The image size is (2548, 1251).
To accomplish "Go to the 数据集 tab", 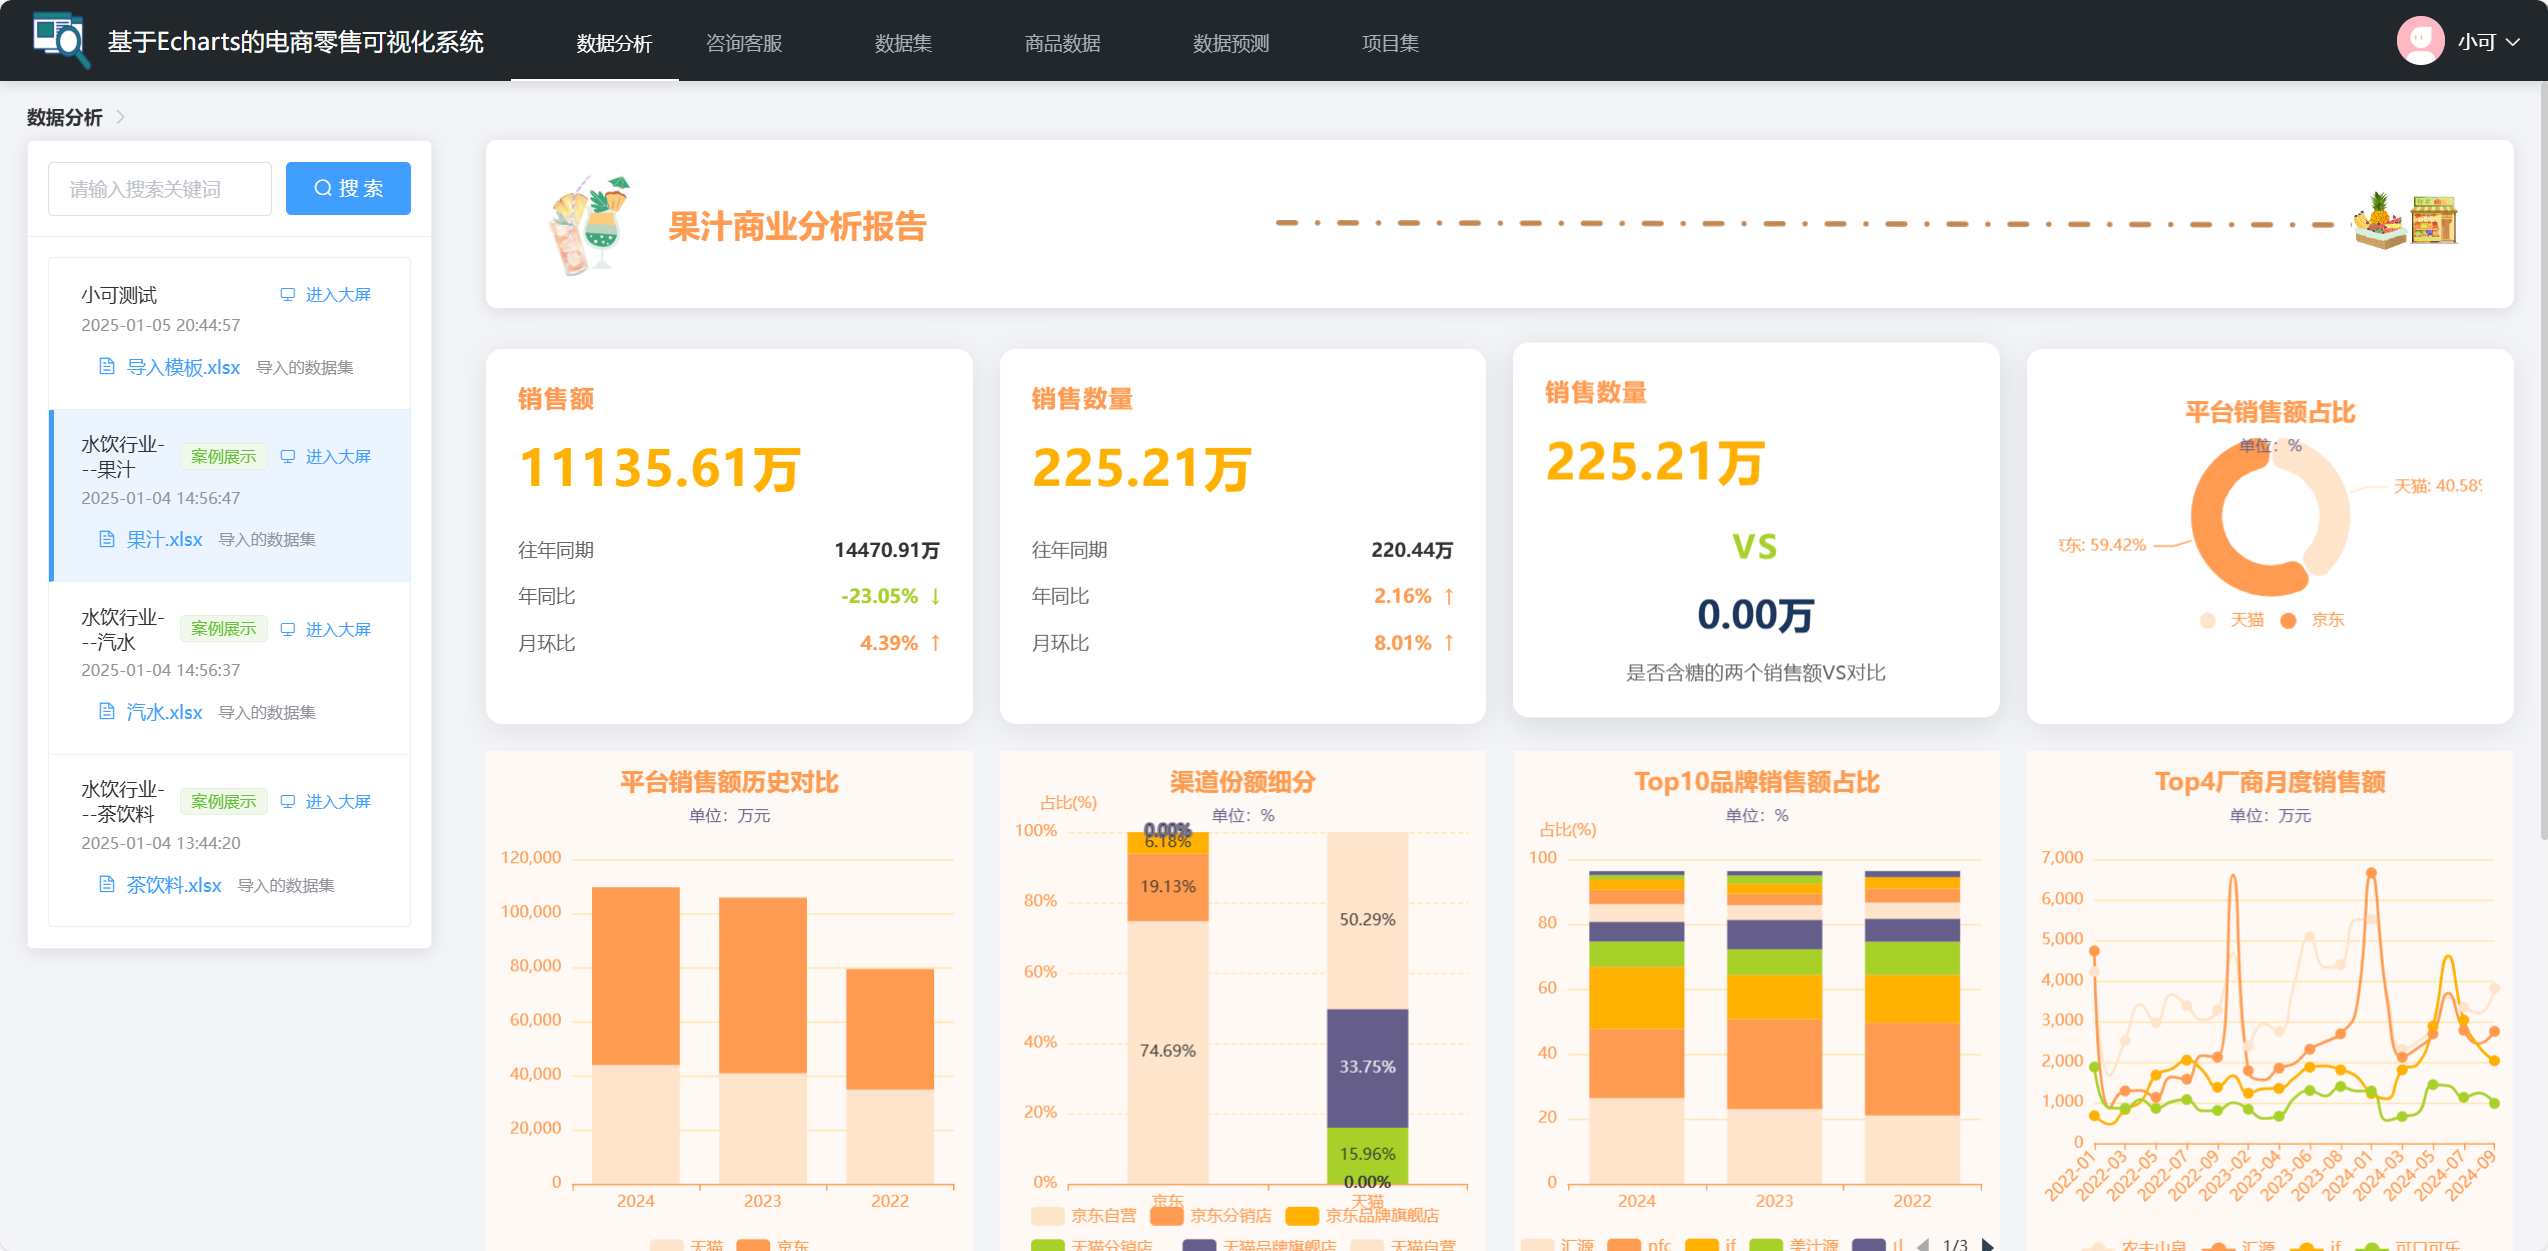I will [903, 43].
